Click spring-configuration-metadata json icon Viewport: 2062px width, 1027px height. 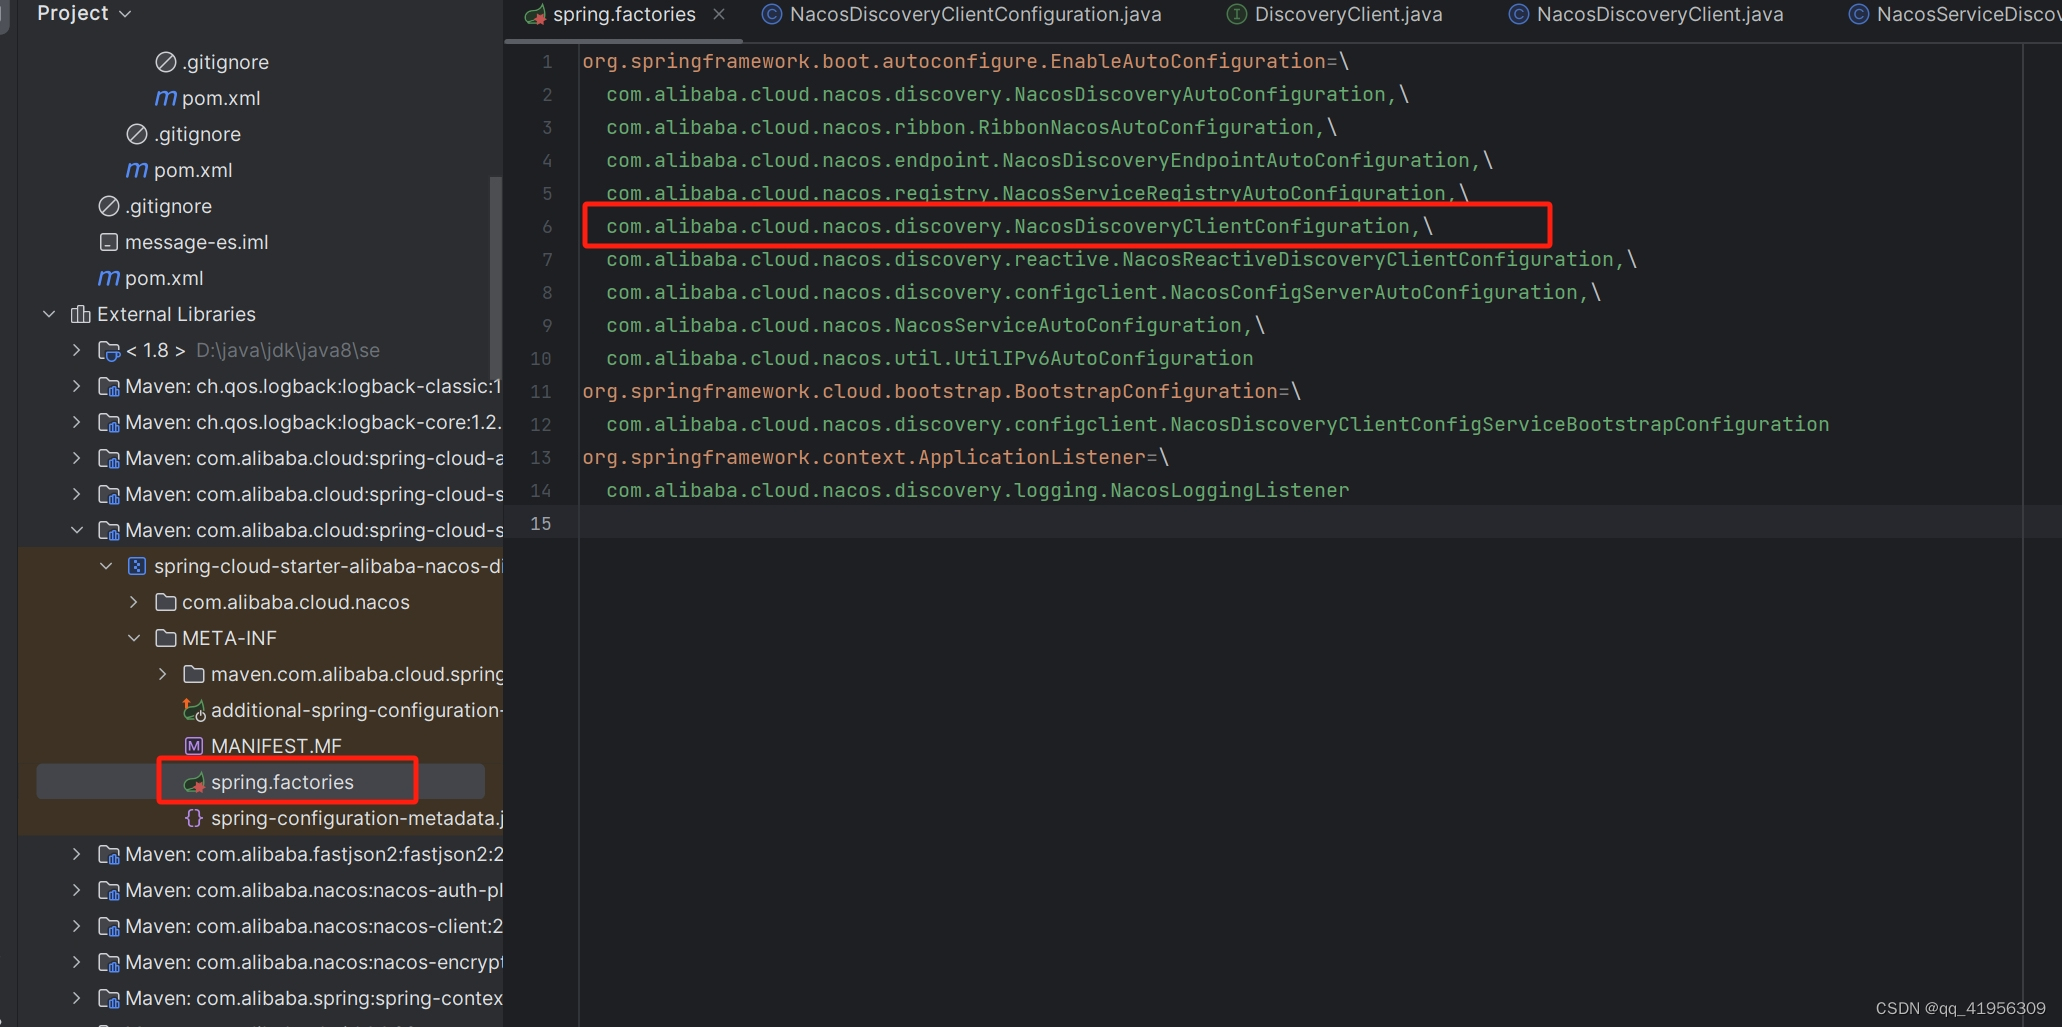[194, 818]
